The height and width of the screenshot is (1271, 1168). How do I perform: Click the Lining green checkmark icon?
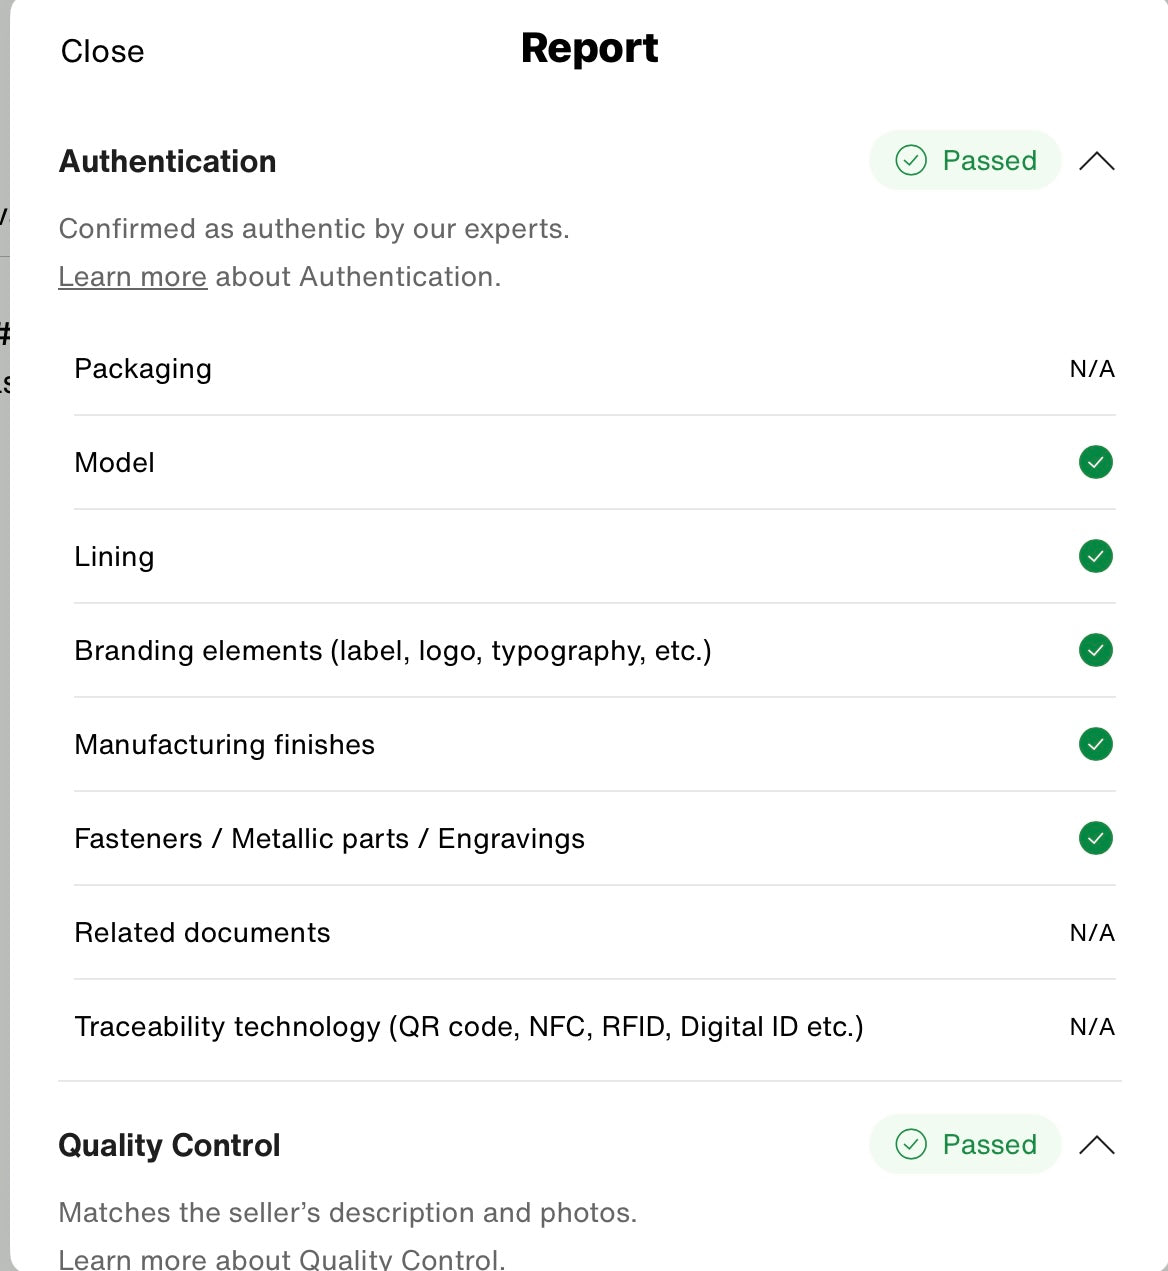click(1096, 556)
